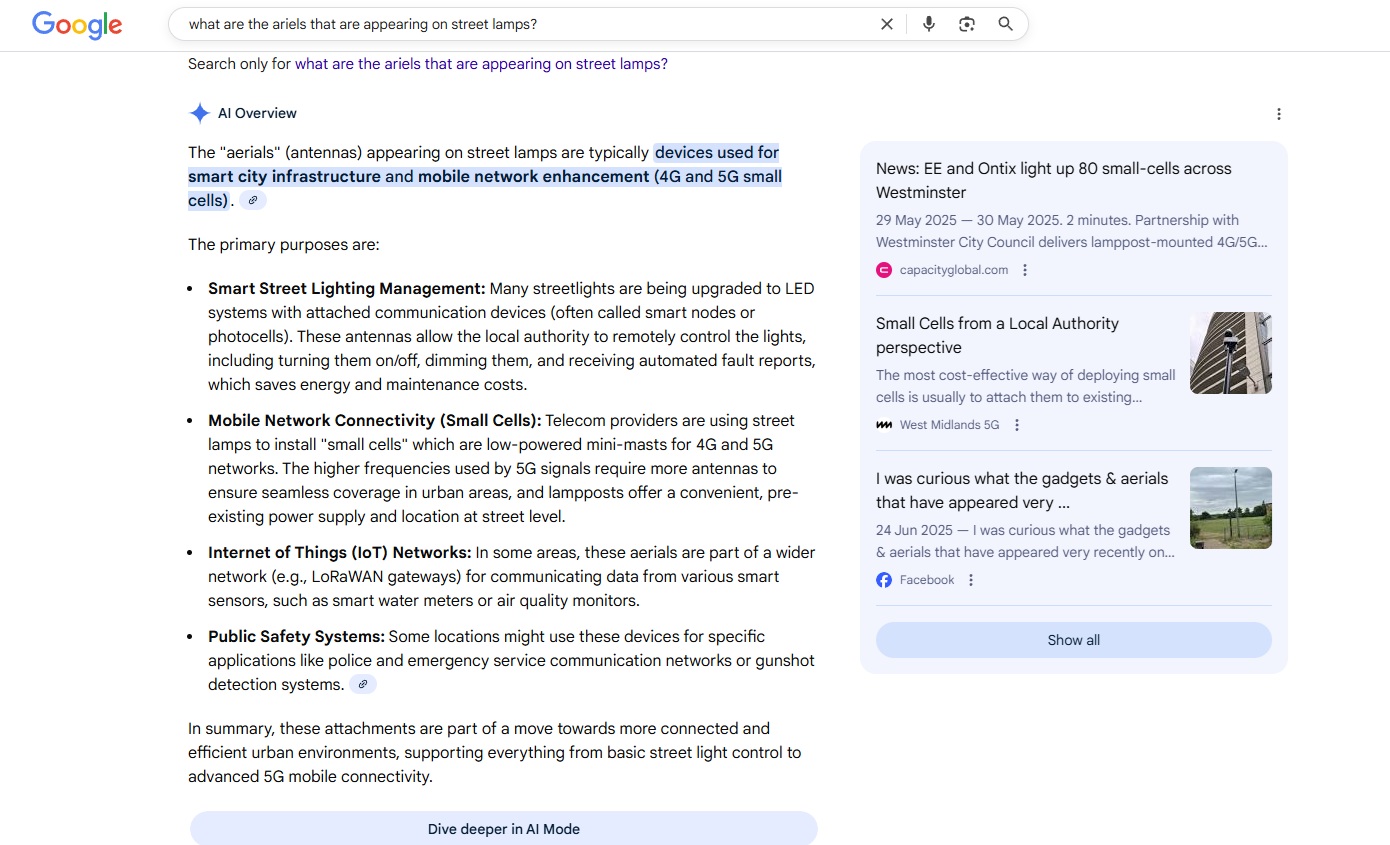Open more options for Facebook source
Viewport: 1390px width, 845px height.
click(x=970, y=580)
